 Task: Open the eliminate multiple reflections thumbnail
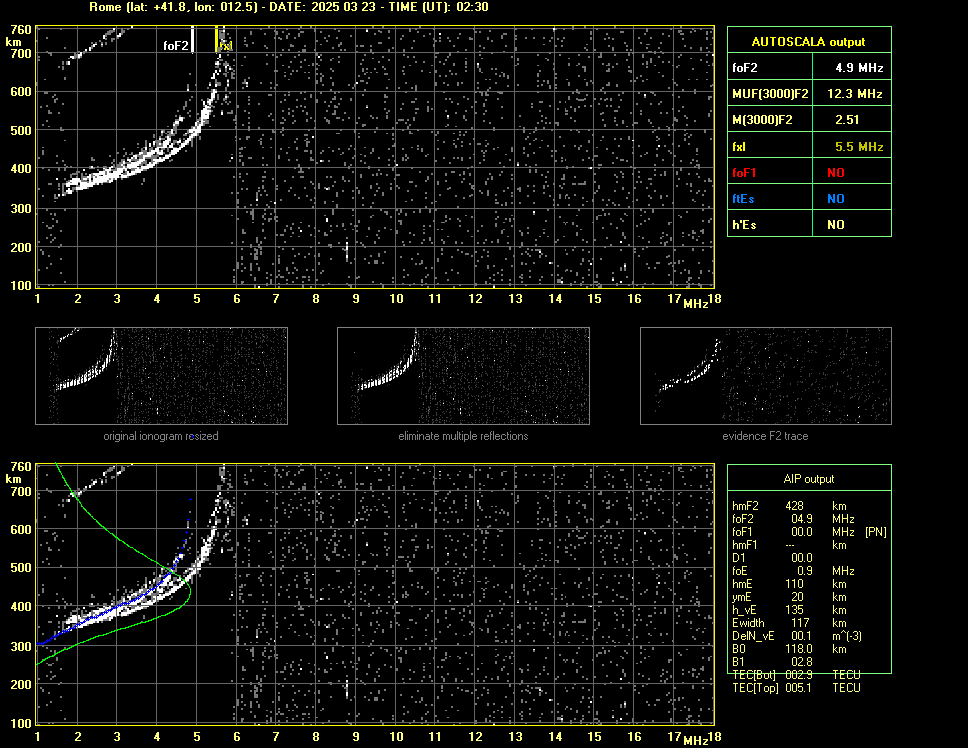pyautogui.click(x=463, y=376)
